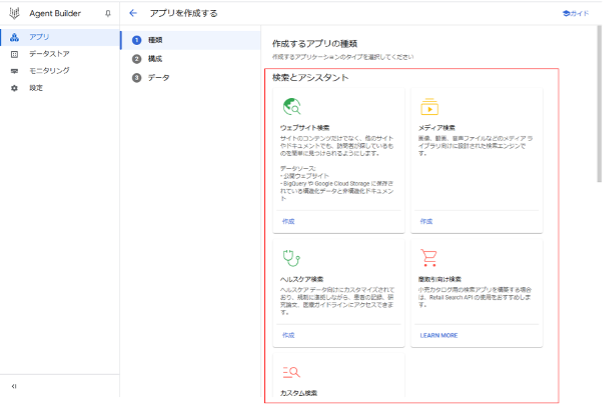Click 作成 on the ヘルスケア検索 card

288,335
